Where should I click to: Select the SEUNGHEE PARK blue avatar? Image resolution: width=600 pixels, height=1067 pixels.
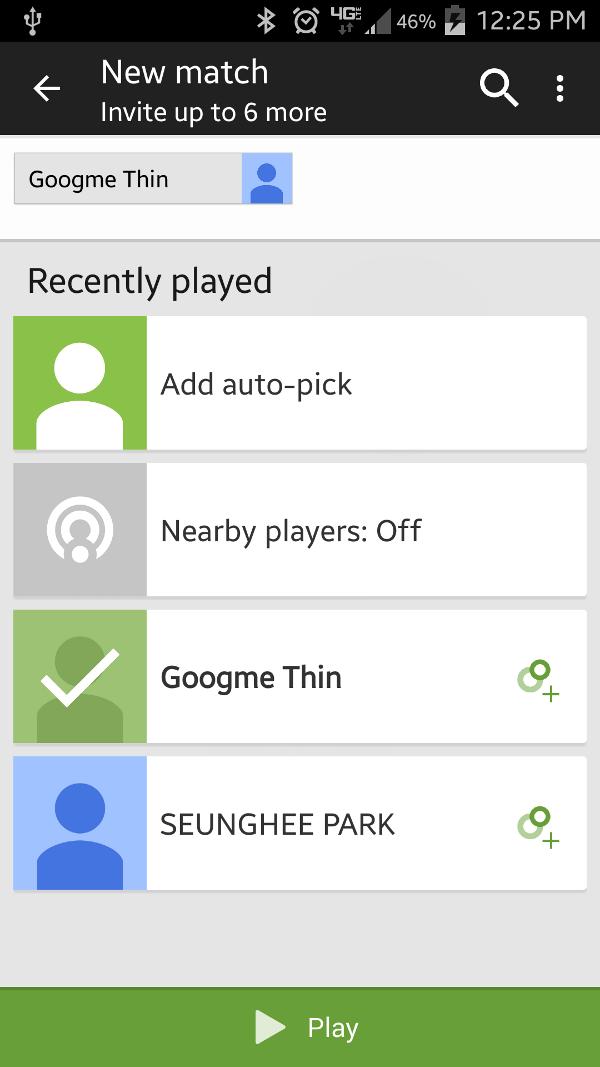[x=80, y=823]
